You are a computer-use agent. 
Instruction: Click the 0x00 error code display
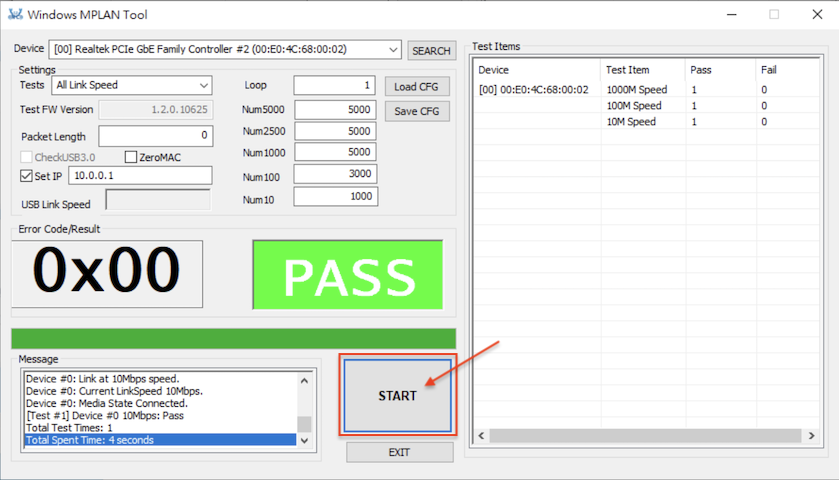[x=107, y=273]
